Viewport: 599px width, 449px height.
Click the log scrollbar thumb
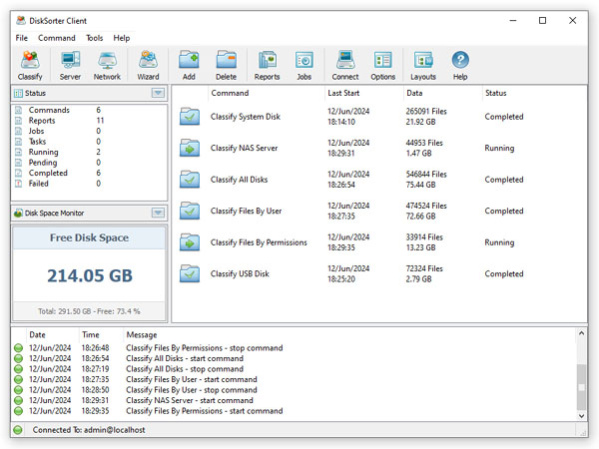coord(581,387)
